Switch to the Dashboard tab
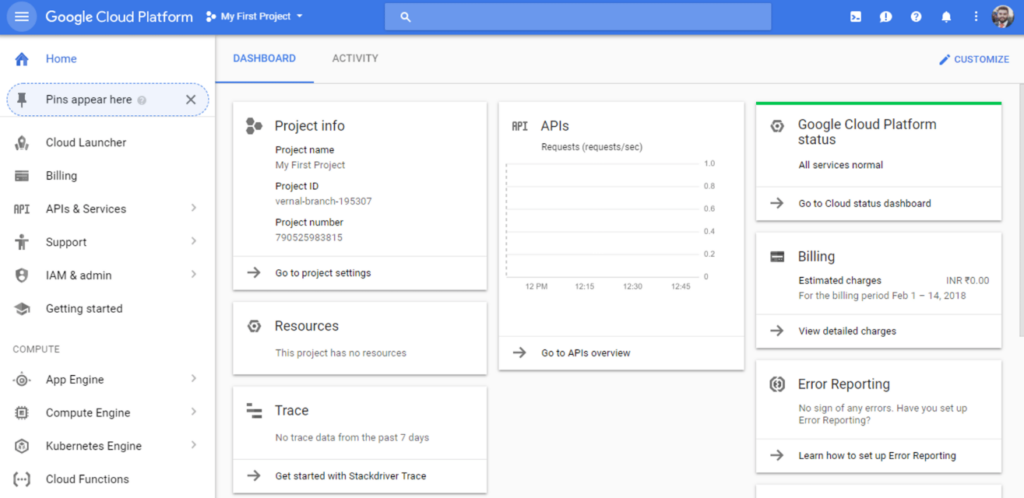Screen dimensions: 1024x498 (x=264, y=59)
